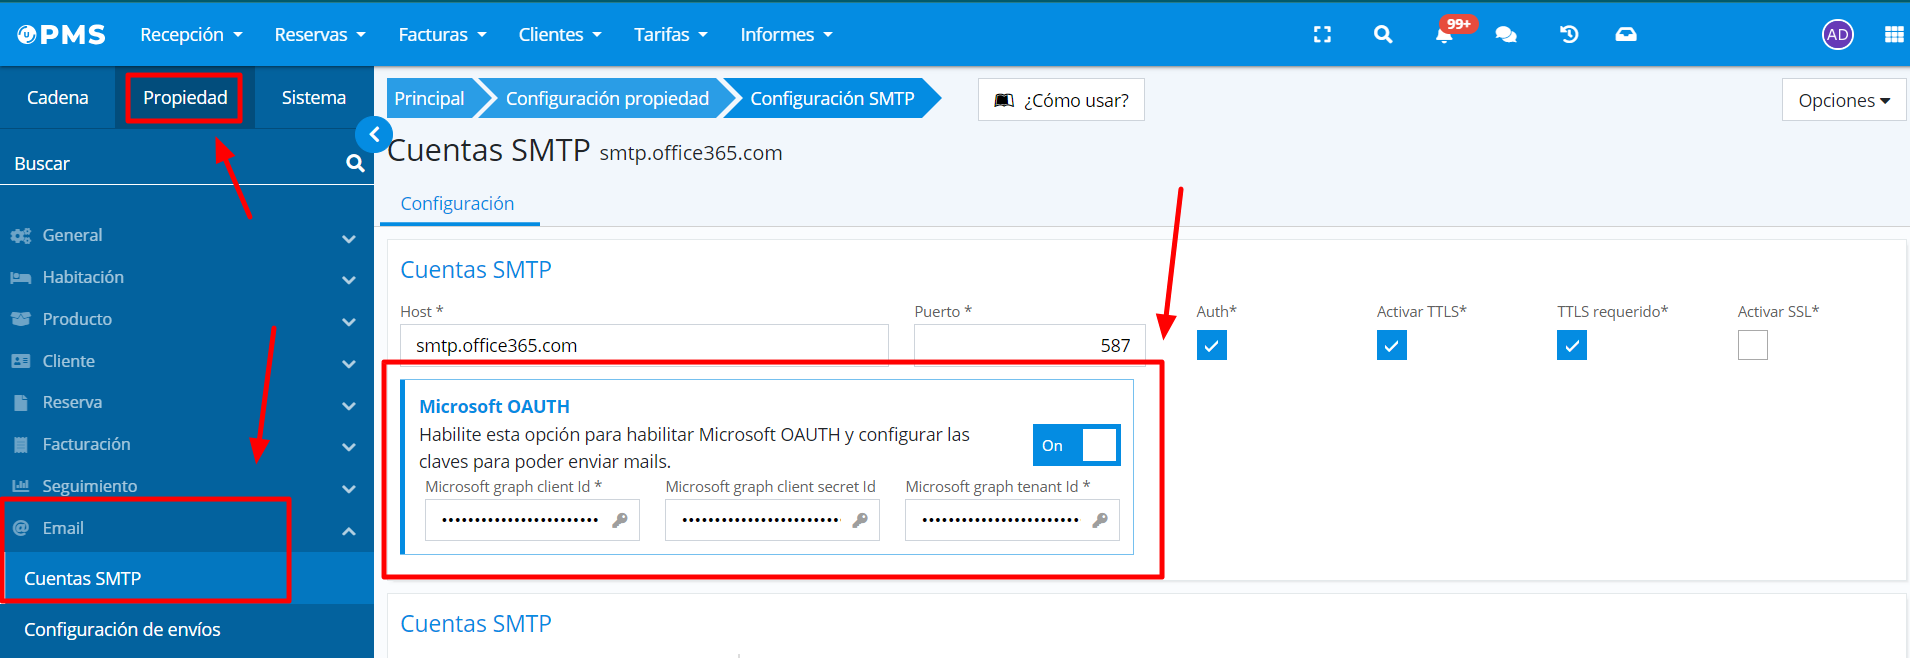
Task: Open Configuración de envíos in sidebar
Action: pyautogui.click(x=122, y=630)
